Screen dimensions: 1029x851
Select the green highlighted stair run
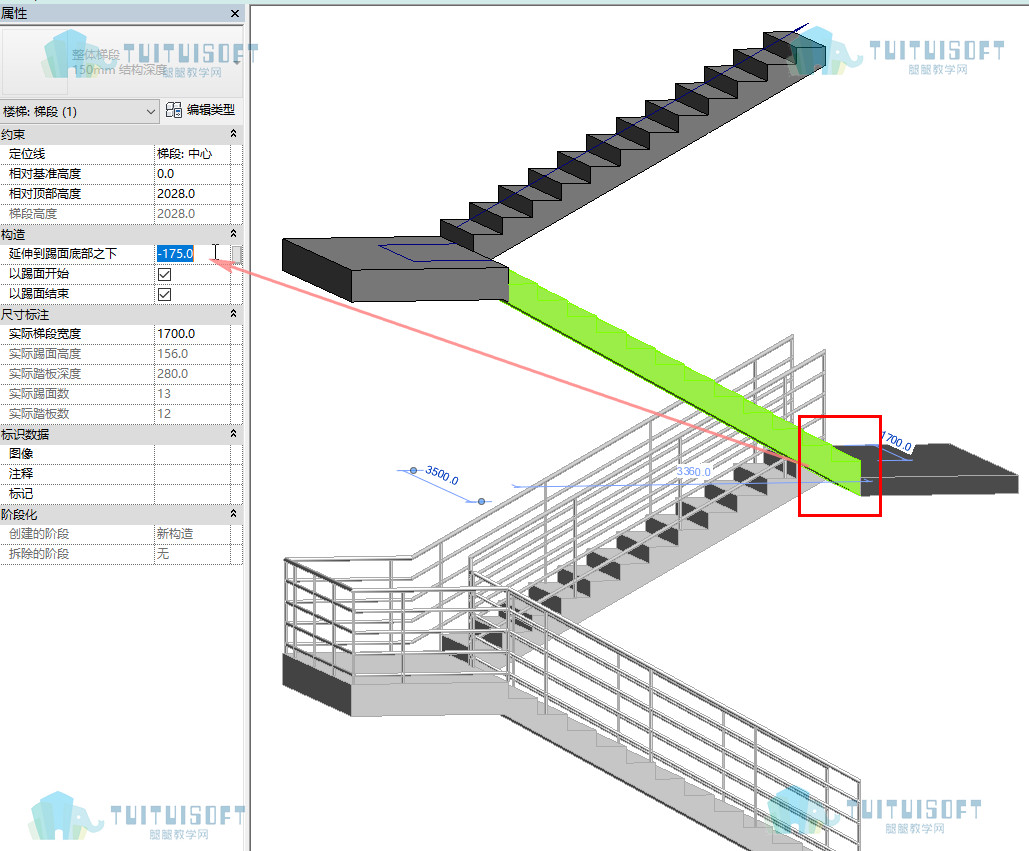682,381
